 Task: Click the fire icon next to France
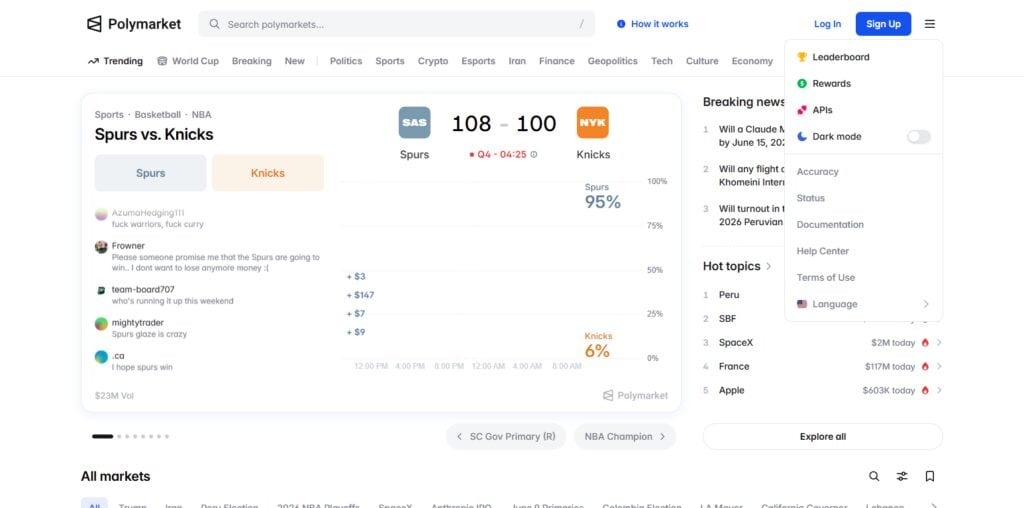[925, 366]
